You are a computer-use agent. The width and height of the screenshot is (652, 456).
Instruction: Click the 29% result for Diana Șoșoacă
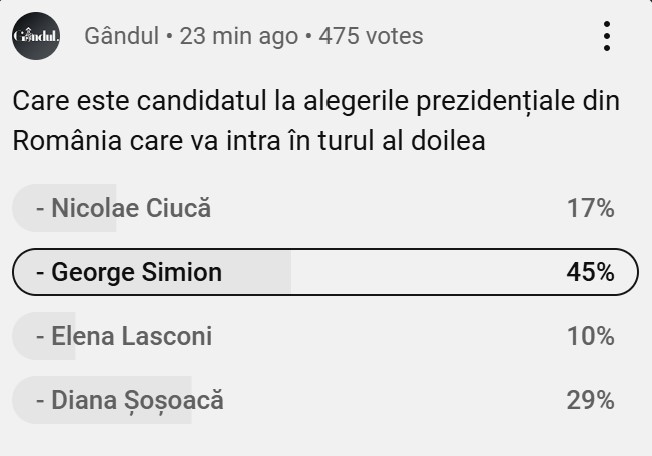590,400
